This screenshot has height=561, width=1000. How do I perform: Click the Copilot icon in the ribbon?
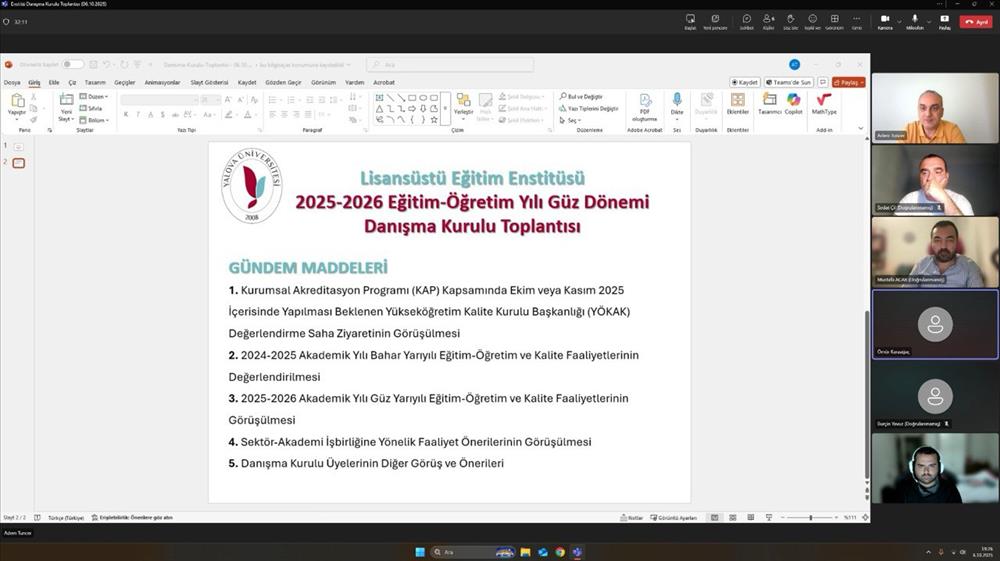click(793, 103)
